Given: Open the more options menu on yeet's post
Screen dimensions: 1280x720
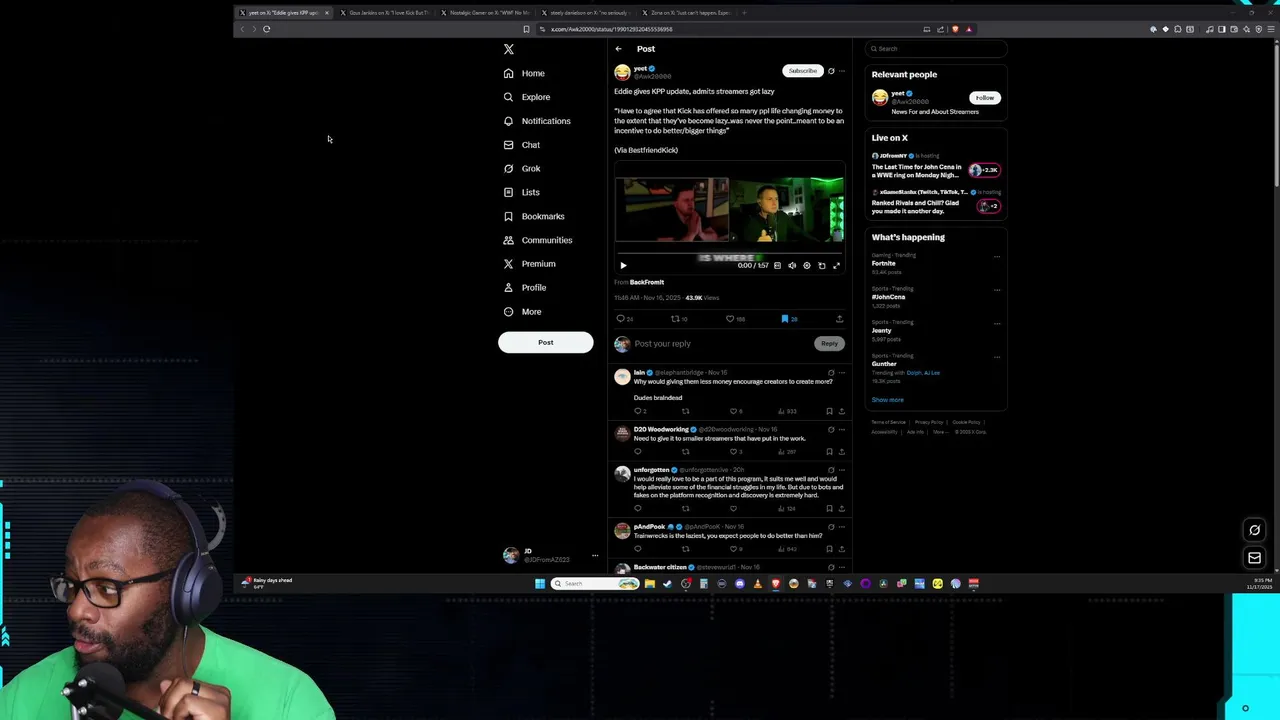Looking at the screenshot, I should [x=842, y=71].
